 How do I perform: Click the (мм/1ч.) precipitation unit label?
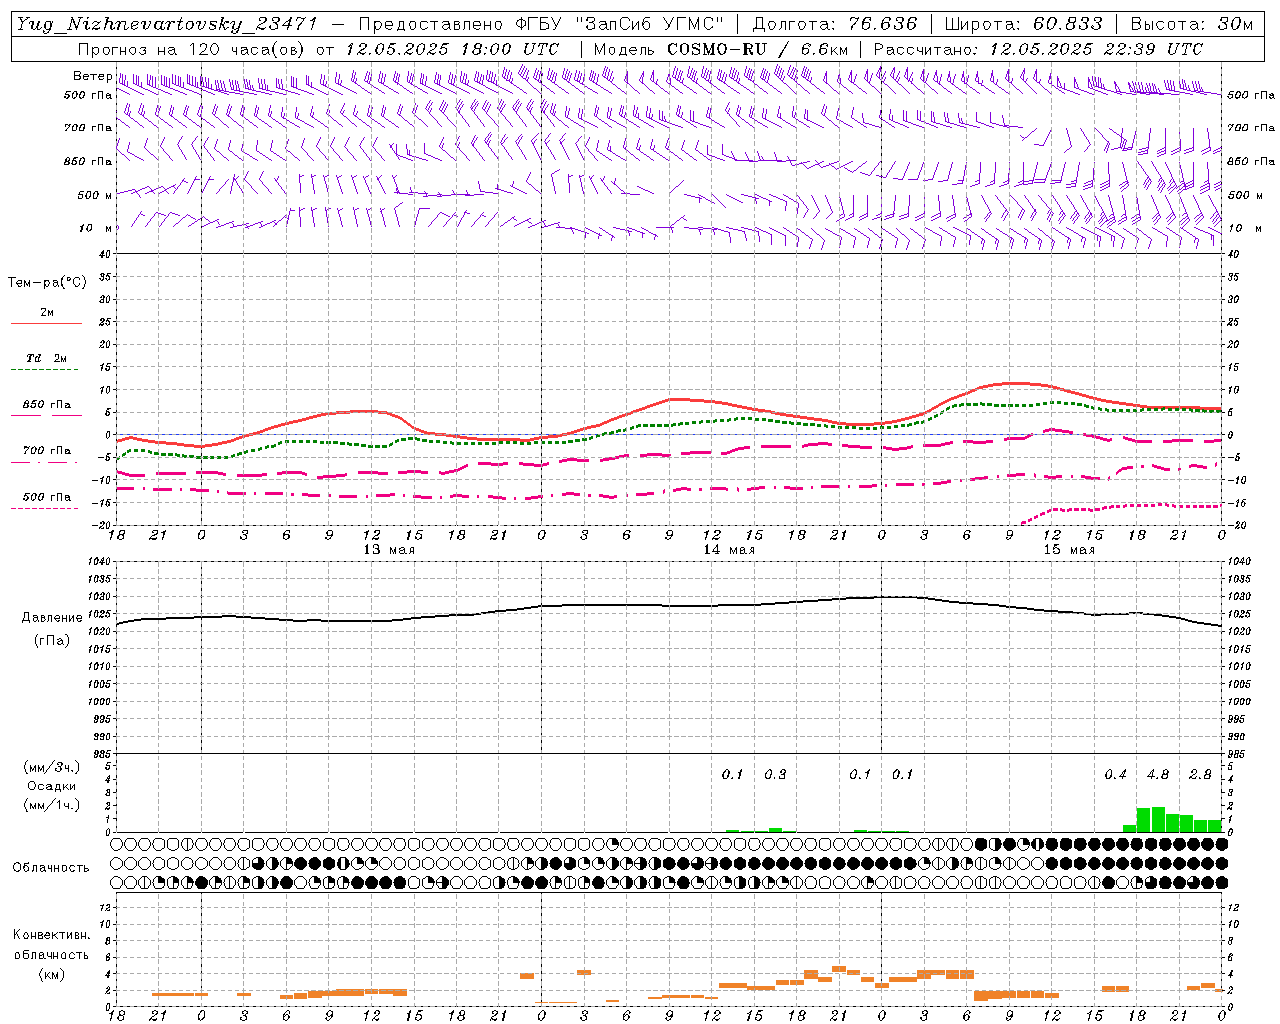pos(52,805)
